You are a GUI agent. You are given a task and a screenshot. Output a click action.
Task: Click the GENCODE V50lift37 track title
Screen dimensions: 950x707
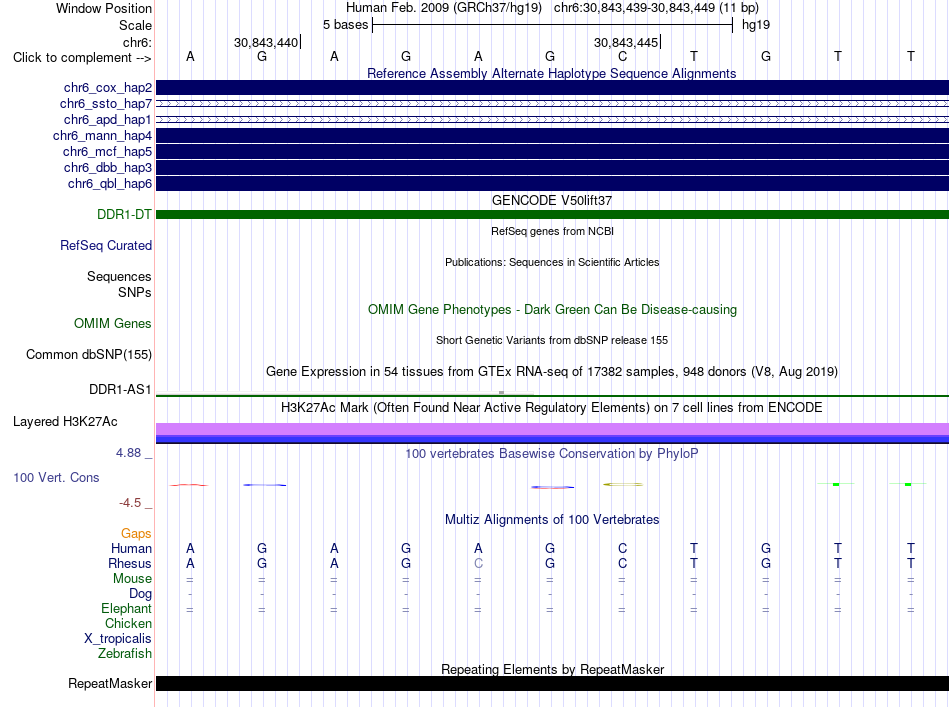pos(552,201)
